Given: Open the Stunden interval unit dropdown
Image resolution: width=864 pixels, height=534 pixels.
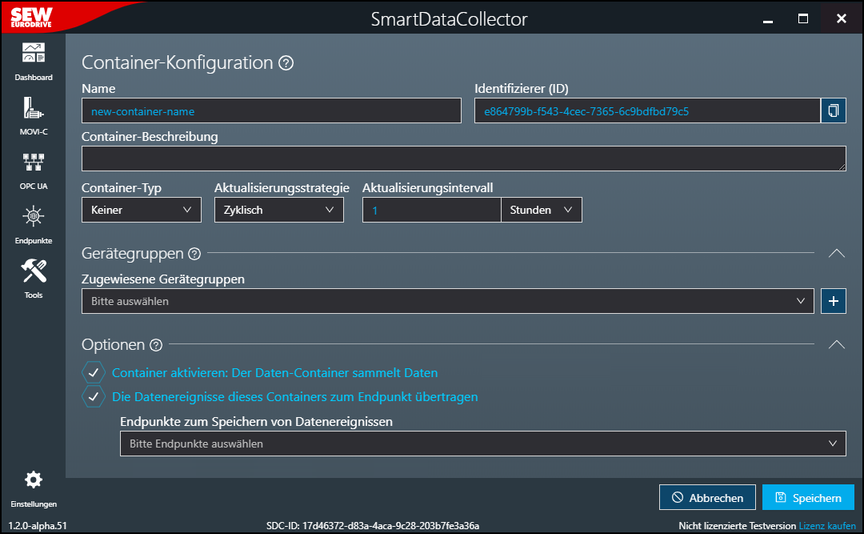Looking at the screenshot, I should pos(541,210).
